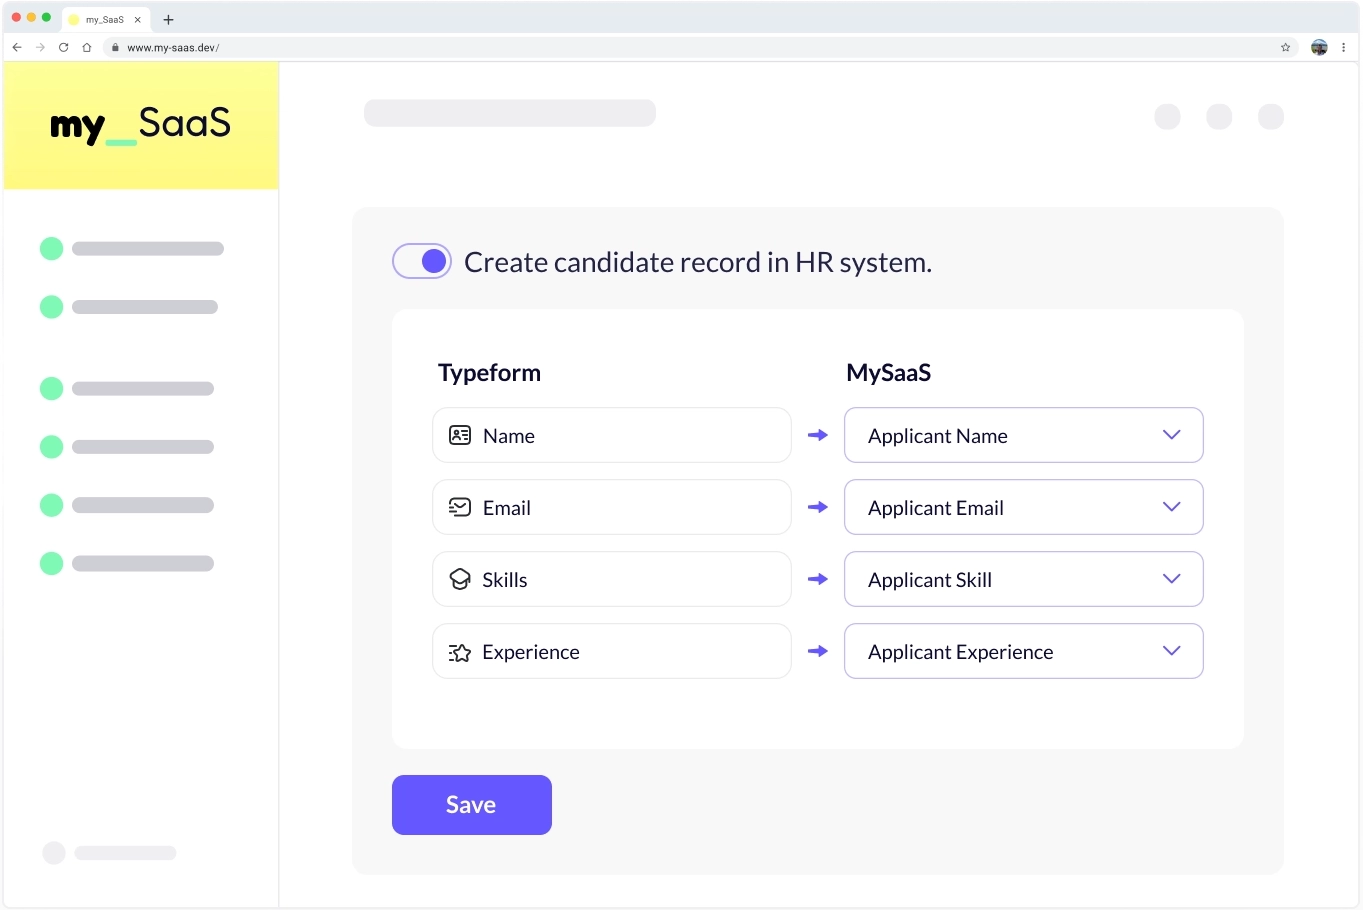Open a new browser tab

pos(169,19)
